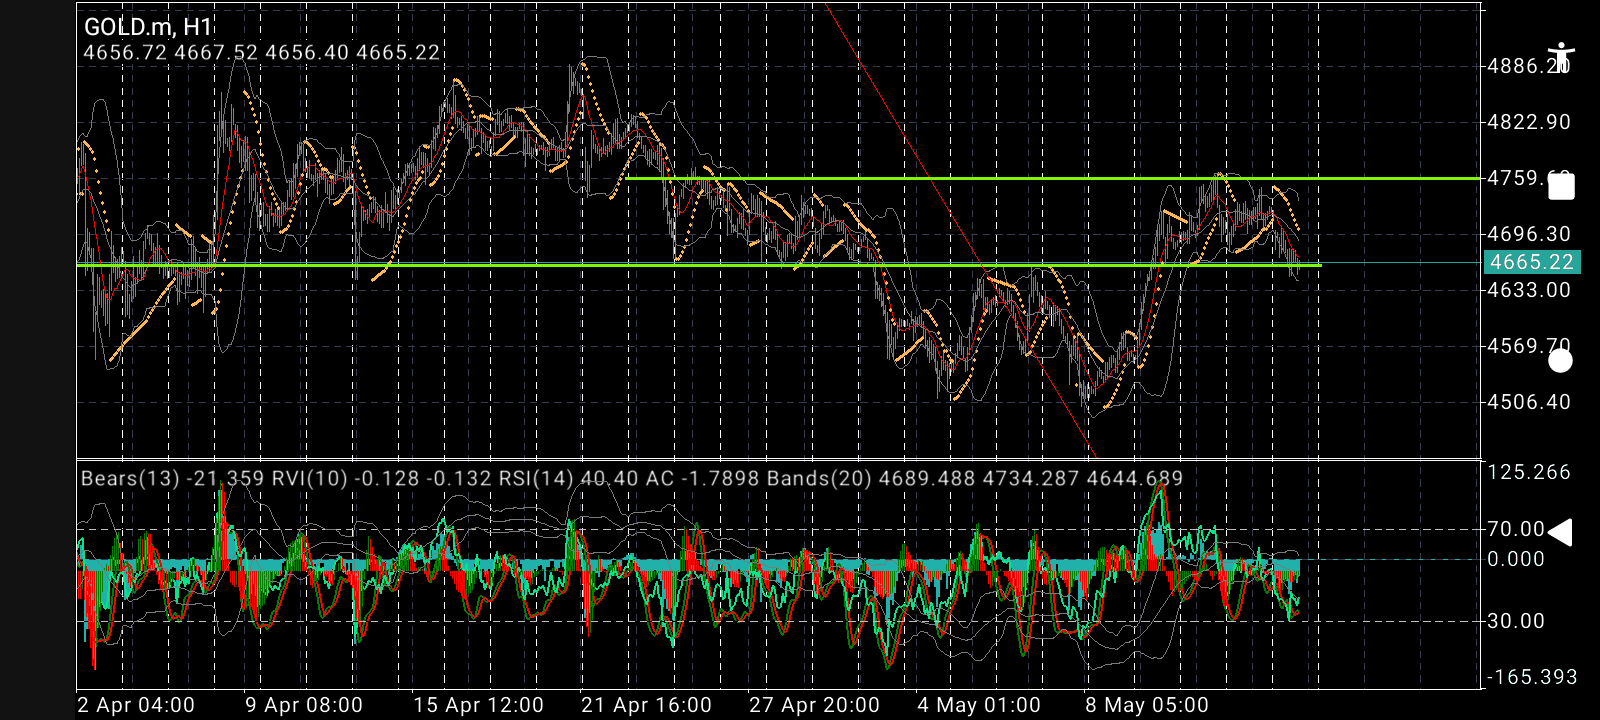Tap the 9 Apr 08:00 time label

(304, 705)
